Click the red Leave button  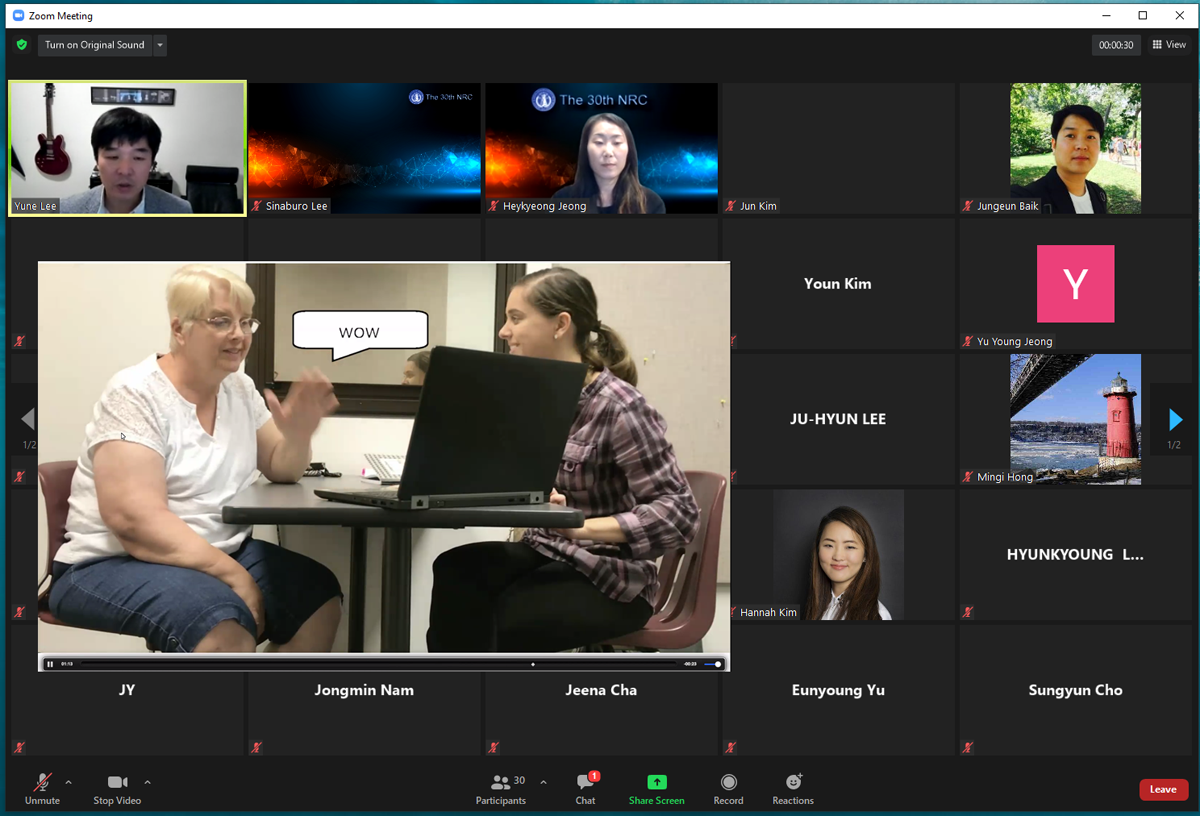point(1163,789)
